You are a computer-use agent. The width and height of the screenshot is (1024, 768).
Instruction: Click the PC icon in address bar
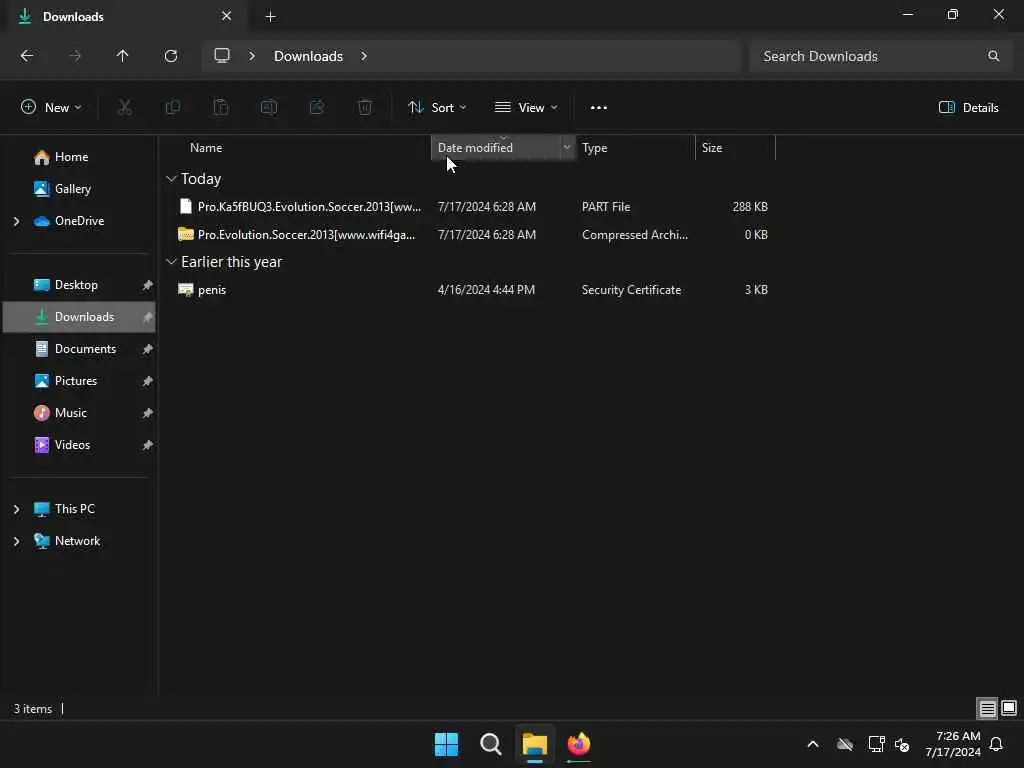[222, 56]
